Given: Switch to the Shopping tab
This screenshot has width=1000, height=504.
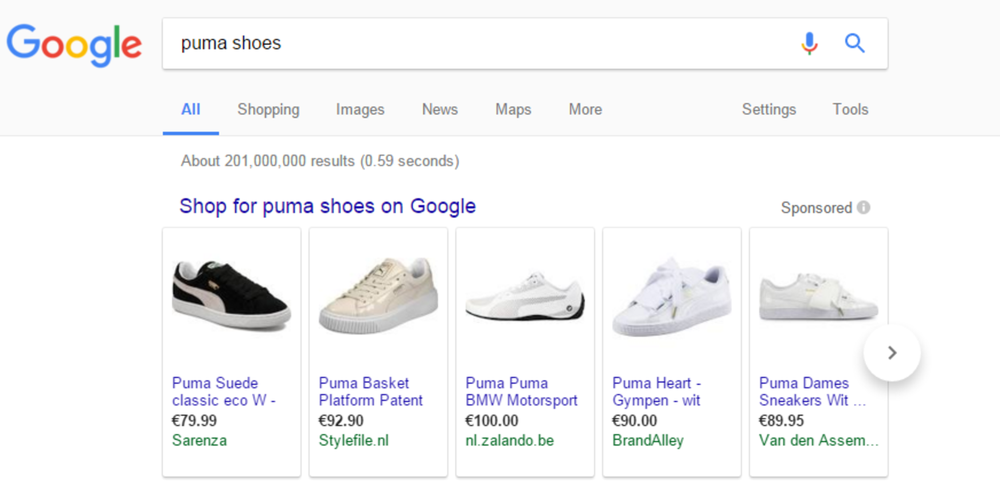Looking at the screenshot, I should point(268,109).
